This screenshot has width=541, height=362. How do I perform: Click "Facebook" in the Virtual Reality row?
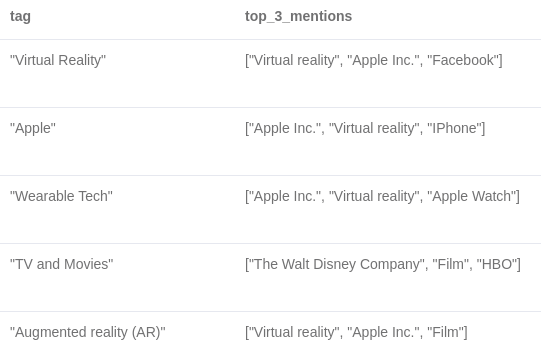(463, 60)
